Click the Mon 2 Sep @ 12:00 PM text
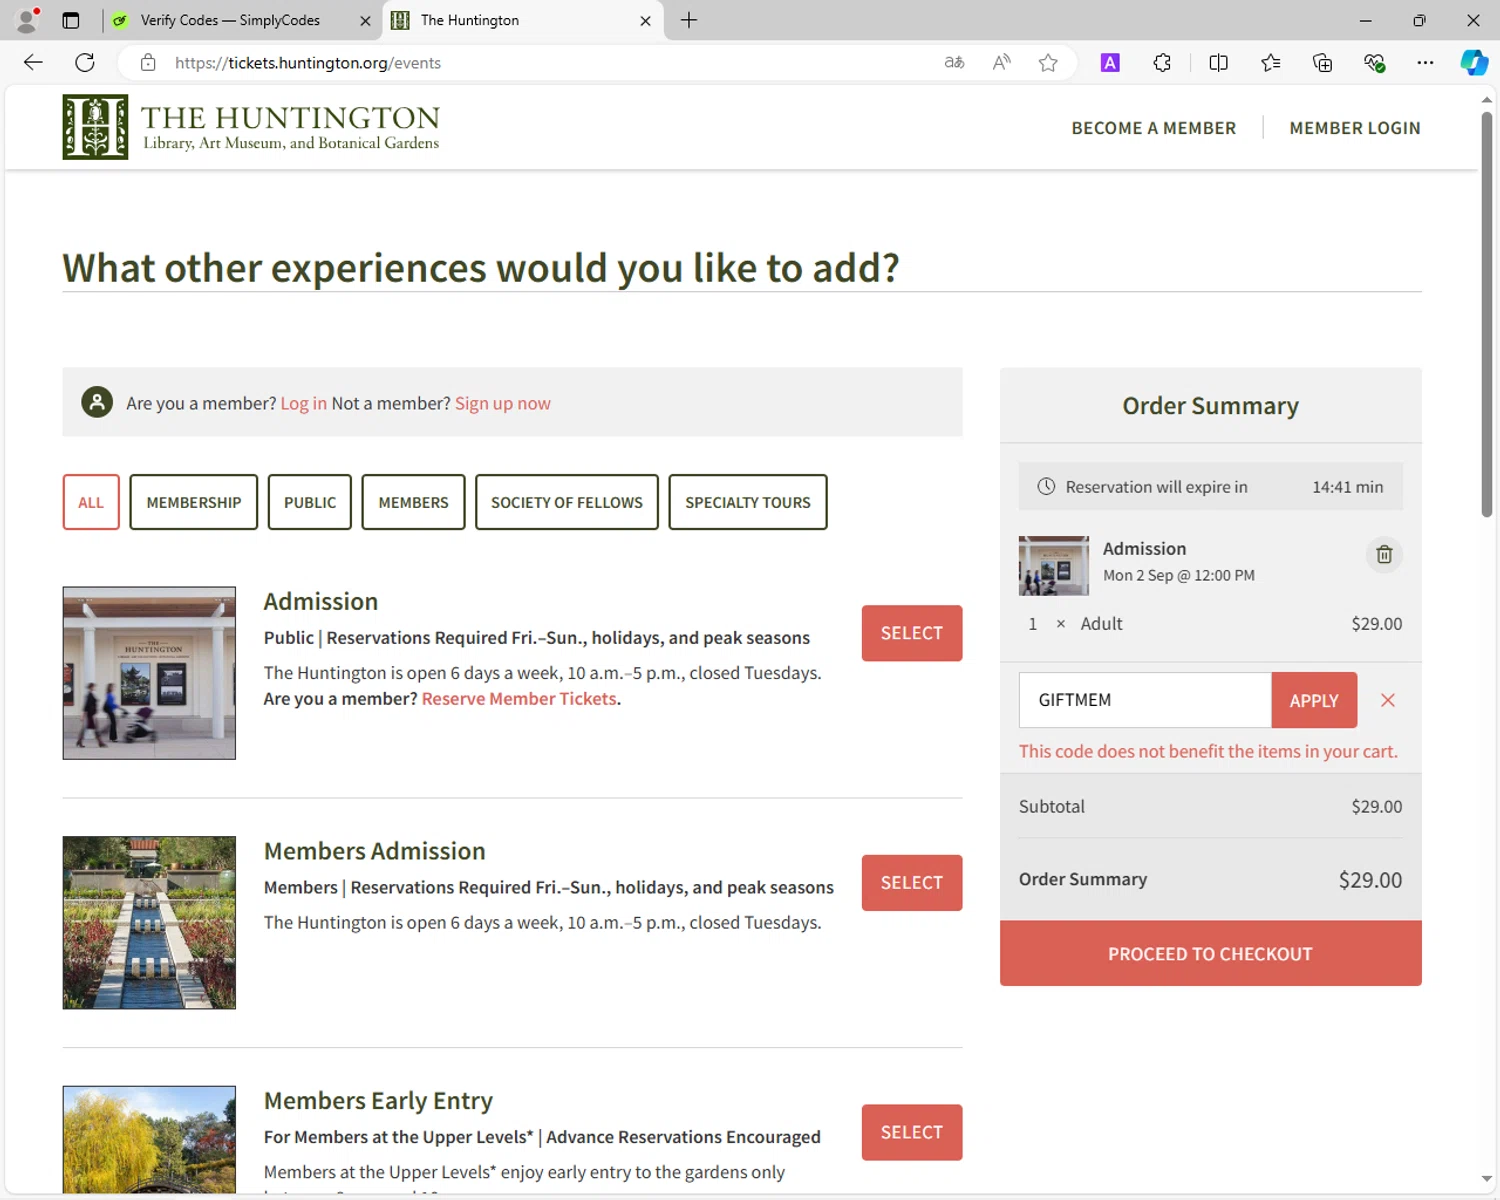The image size is (1500, 1200). coord(1179,575)
